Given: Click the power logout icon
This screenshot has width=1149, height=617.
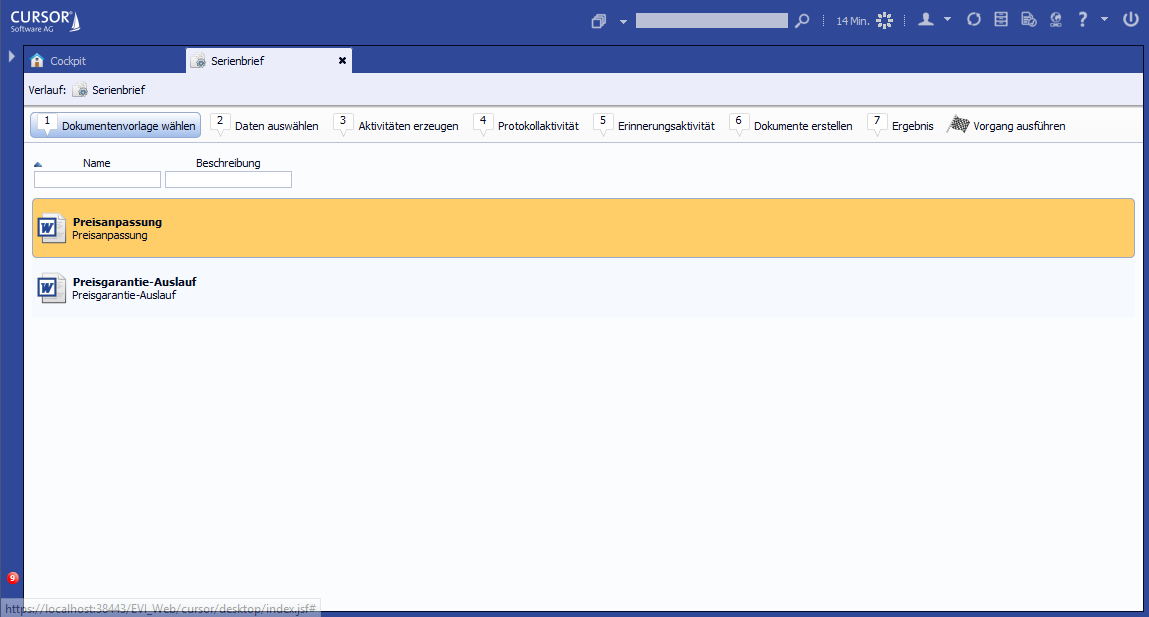Looking at the screenshot, I should (x=1131, y=20).
